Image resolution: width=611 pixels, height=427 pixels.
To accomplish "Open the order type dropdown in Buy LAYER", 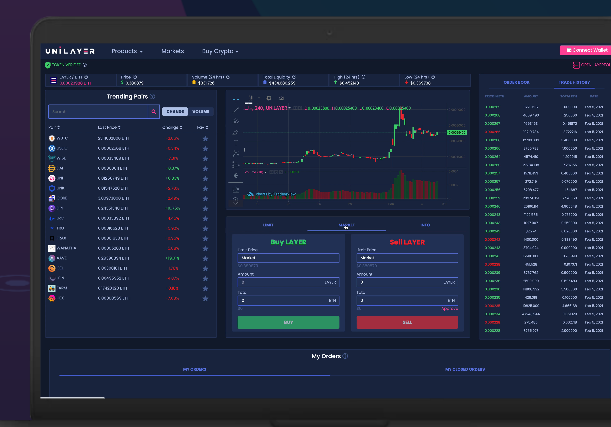I will pyautogui.click(x=287, y=257).
